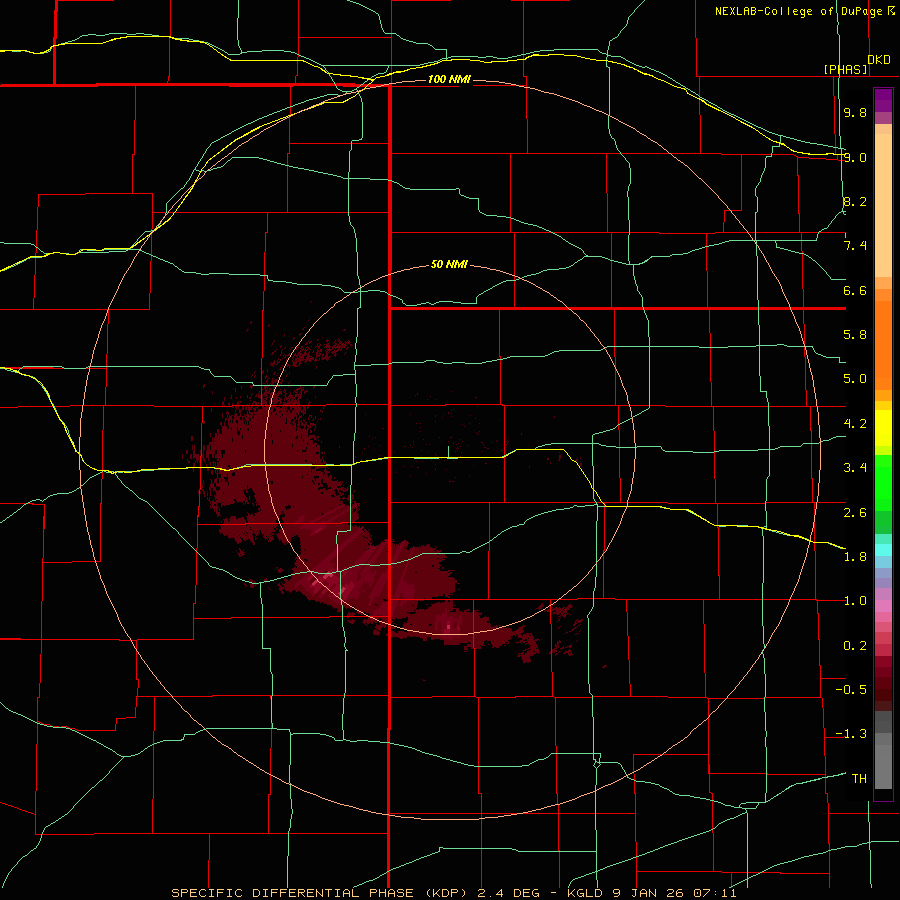Click the 2.6 color scale value
The height and width of the screenshot is (900, 900).
point(855,512)
